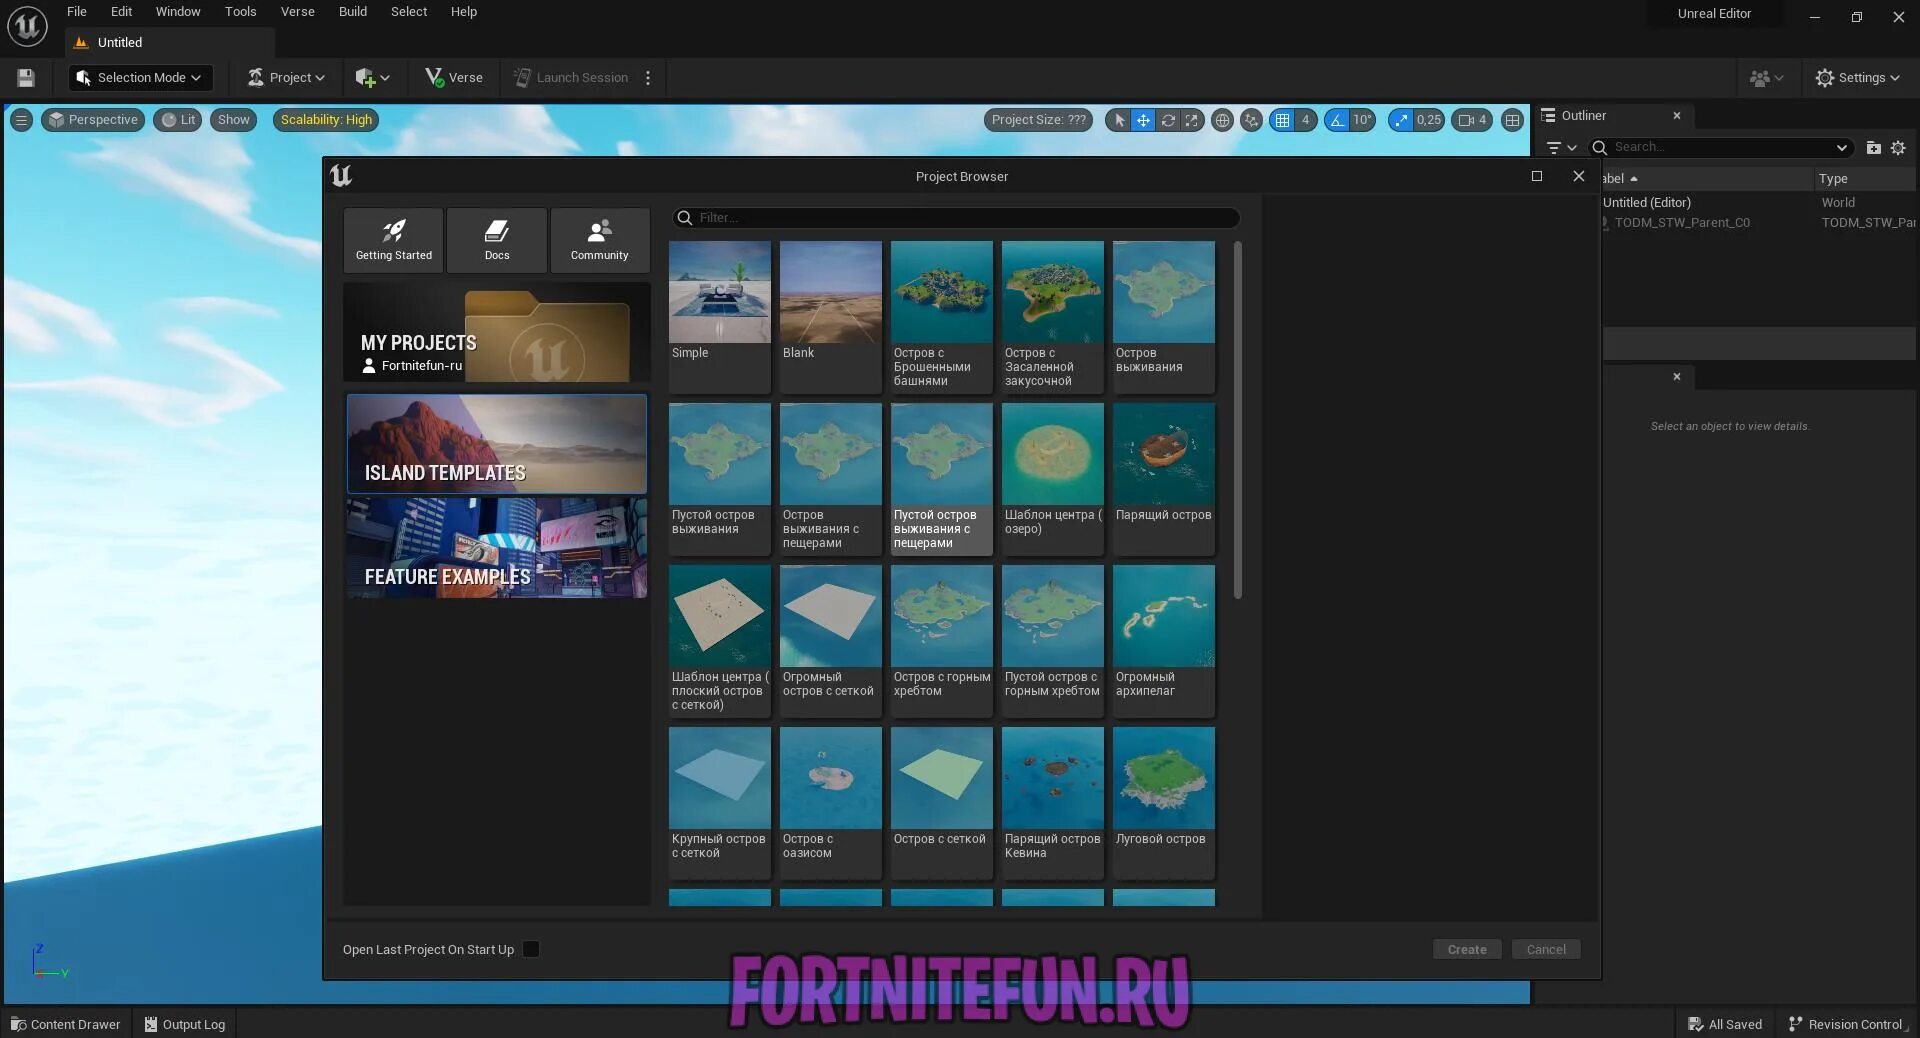The height and width of the screenshot is (1038, 1920).
Task: Open the Perspective viewport mode menu
Action: [x=93, y=120]
